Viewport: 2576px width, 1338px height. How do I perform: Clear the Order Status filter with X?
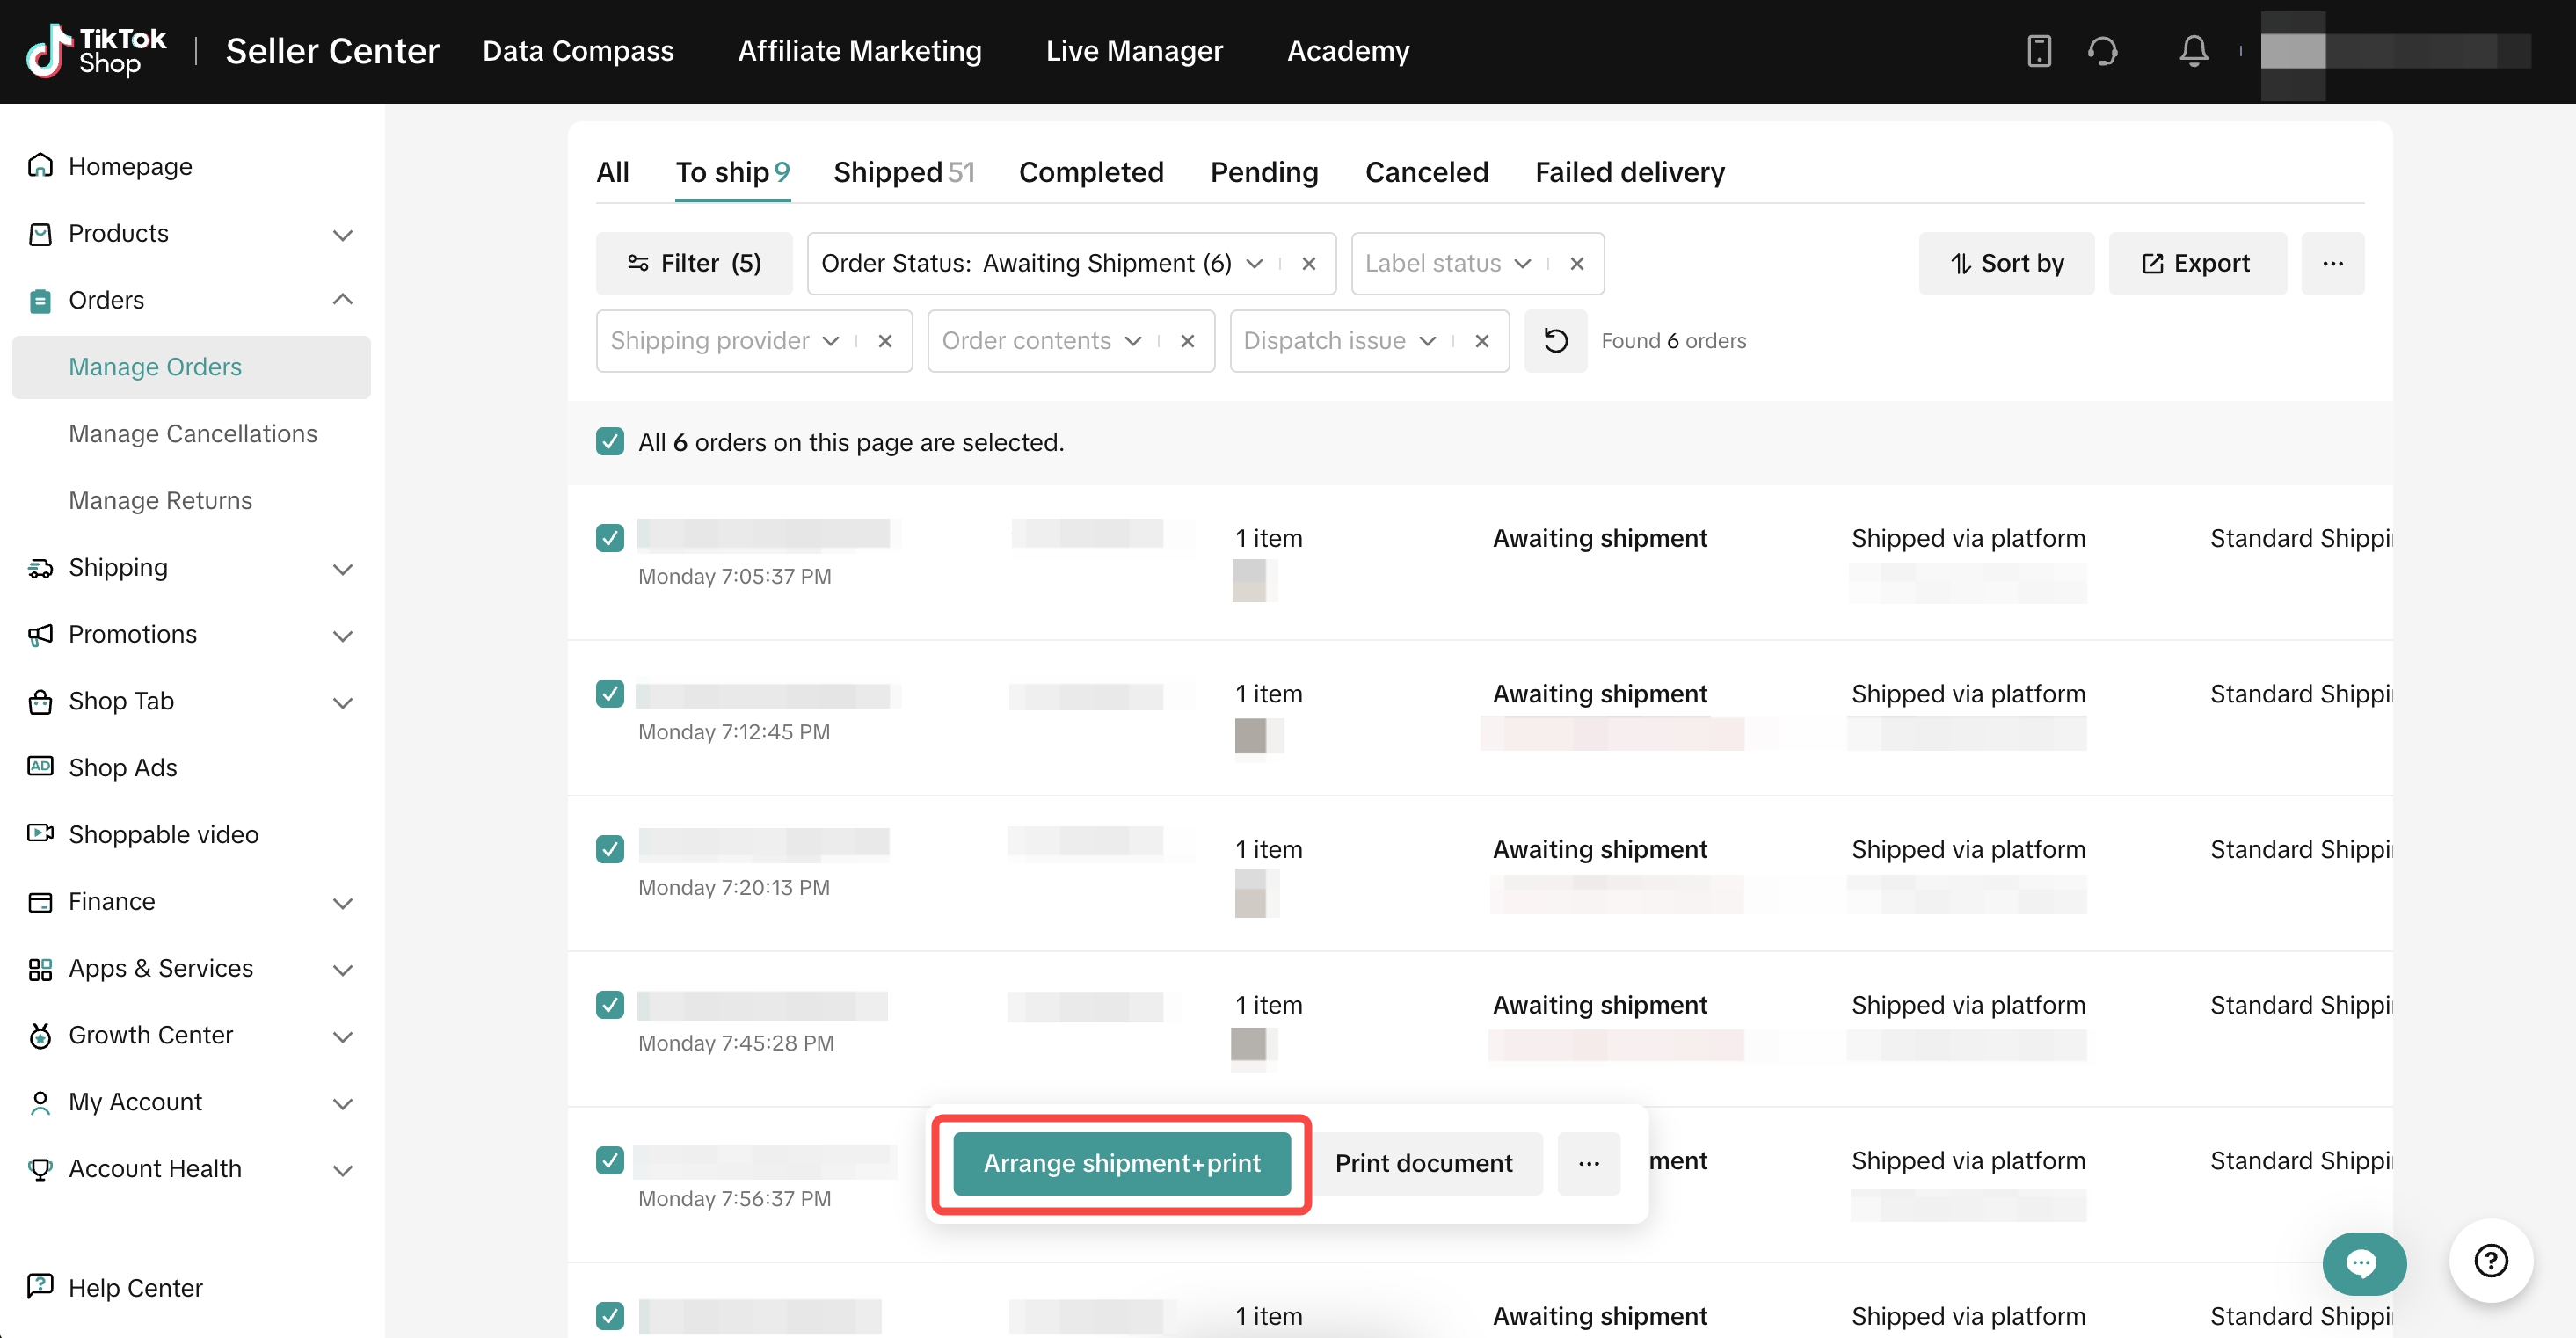coord(1308,264)
